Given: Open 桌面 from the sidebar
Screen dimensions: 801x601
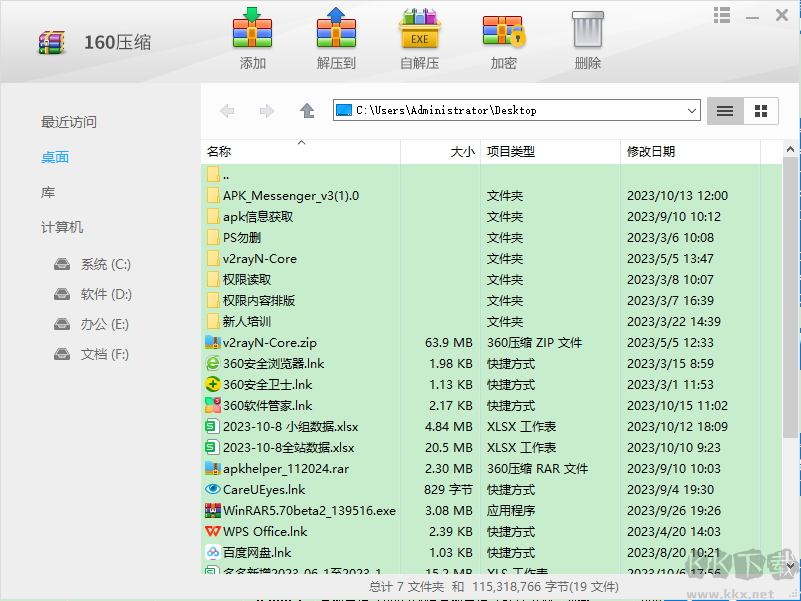Looking at the screenshot, I should [x=54, y=157].
